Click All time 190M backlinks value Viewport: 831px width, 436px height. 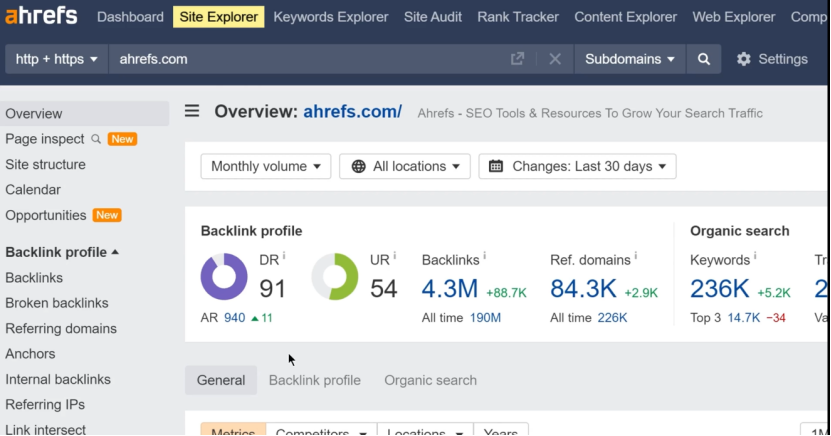tap(485, 318)
